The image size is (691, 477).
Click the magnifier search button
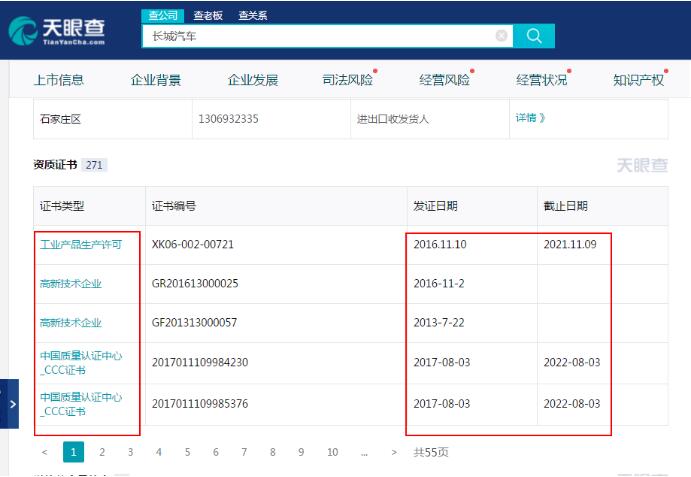(x=534, y=36)
